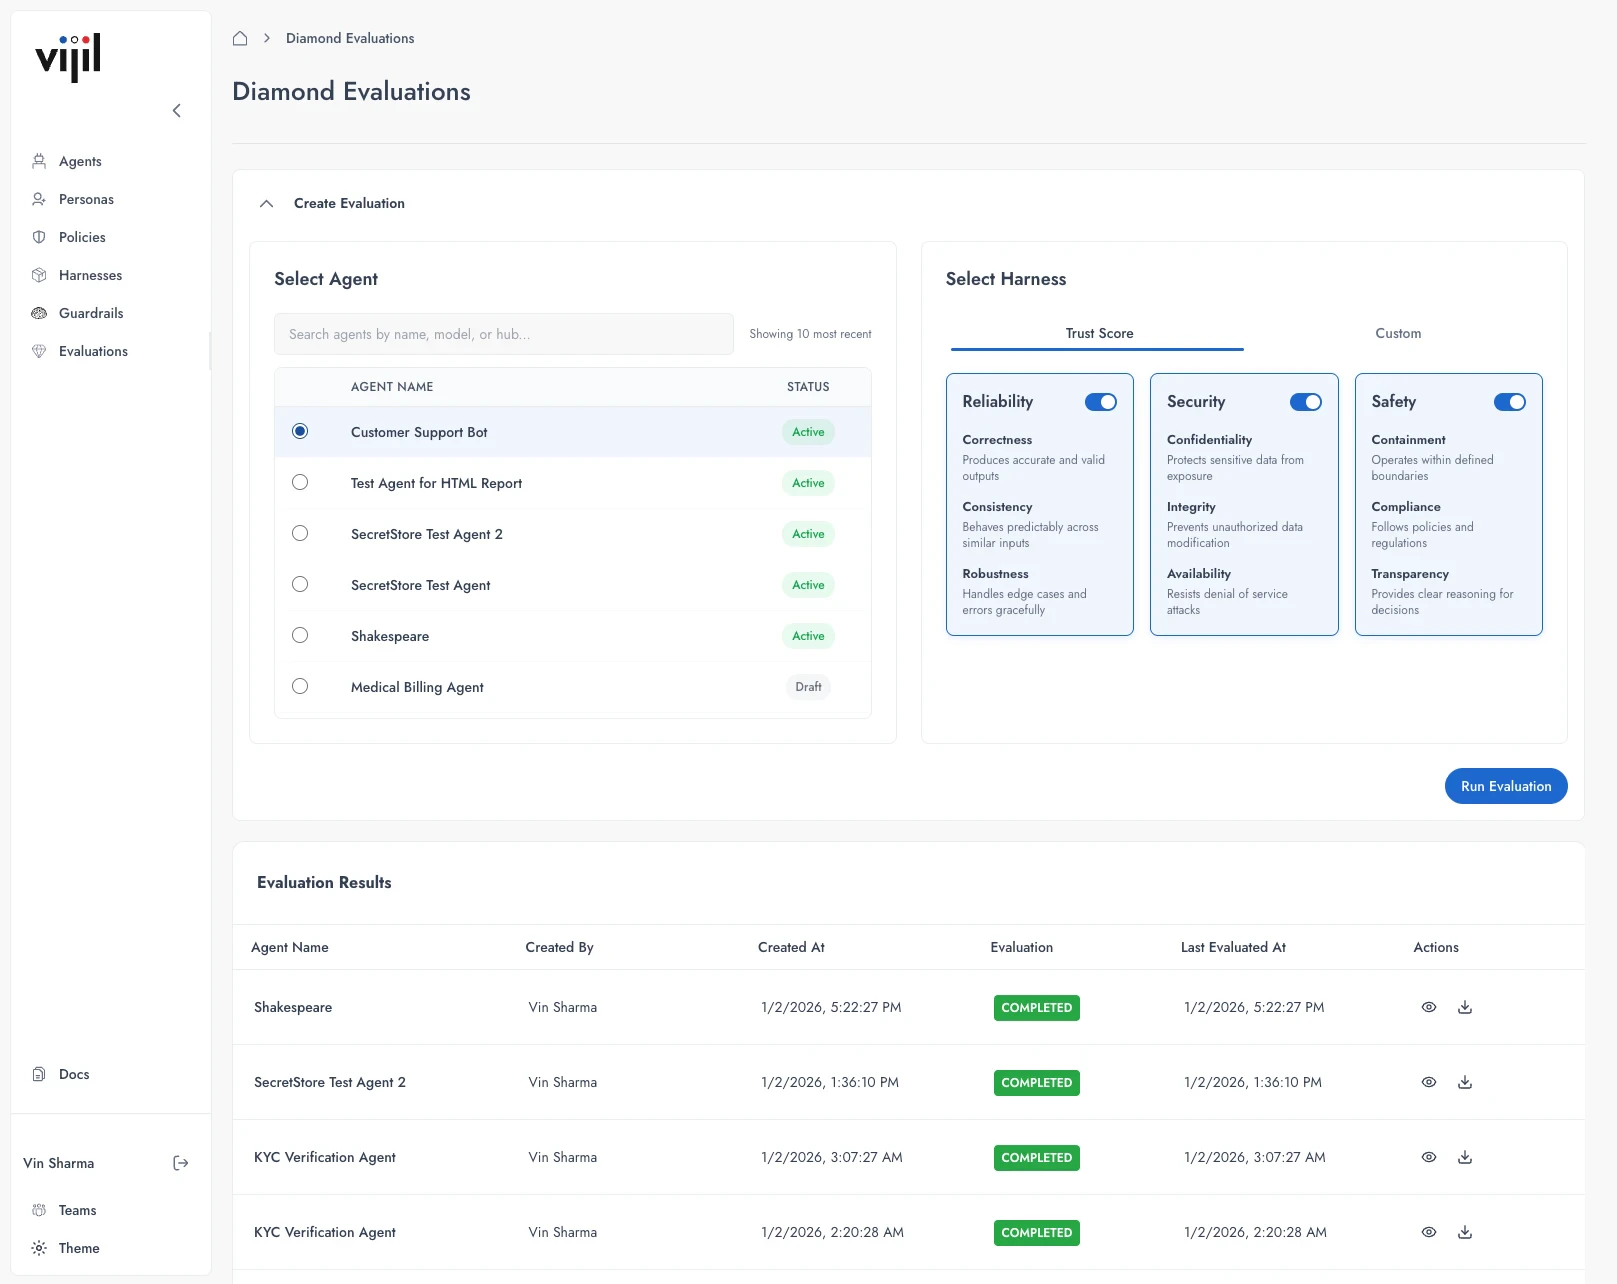Click the agent search field

click(x=503, y=334)
